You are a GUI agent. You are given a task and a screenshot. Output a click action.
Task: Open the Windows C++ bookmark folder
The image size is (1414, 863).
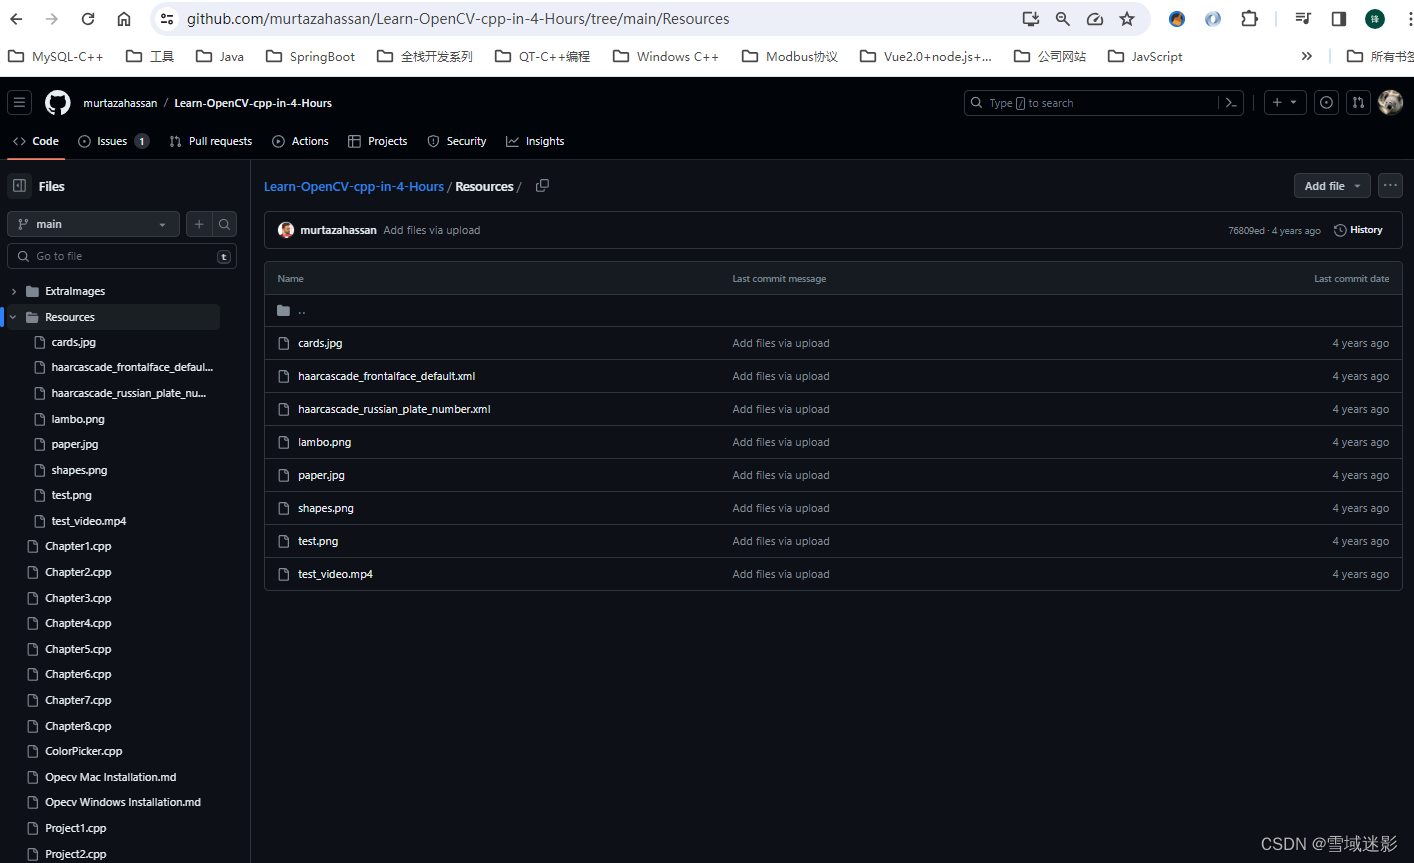[x=665, y=56]
